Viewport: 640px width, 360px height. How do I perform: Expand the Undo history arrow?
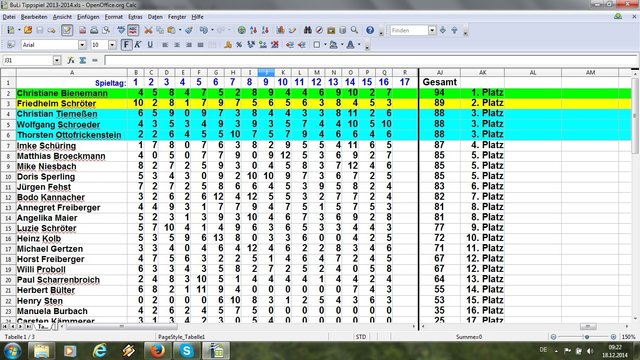pyautogui.click(x=212, y=30)
